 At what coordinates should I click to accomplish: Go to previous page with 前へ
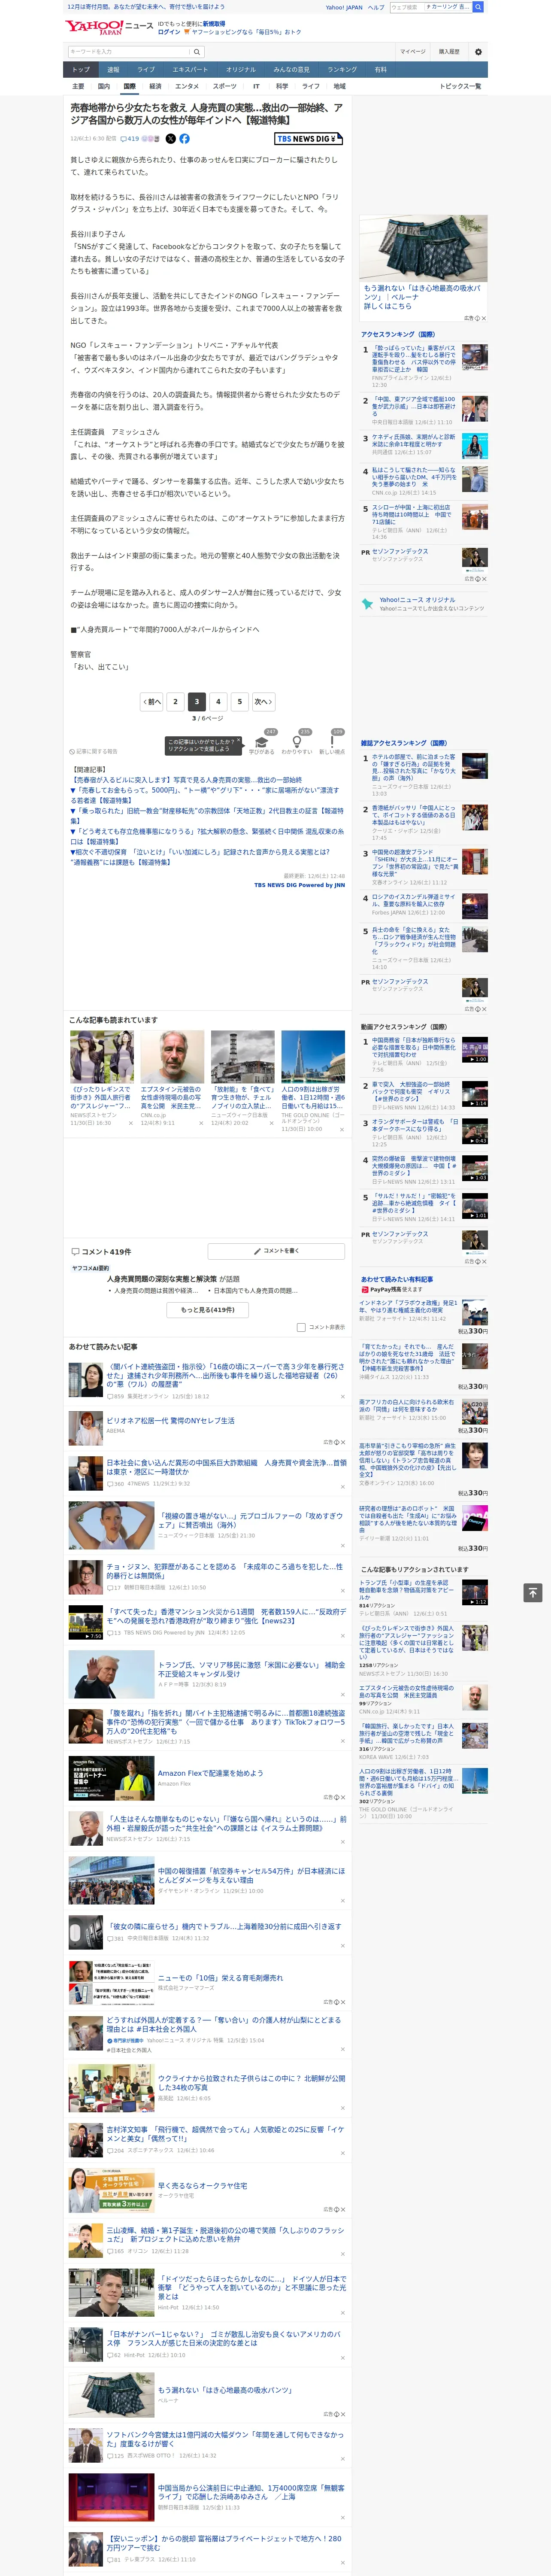[151, 702]
